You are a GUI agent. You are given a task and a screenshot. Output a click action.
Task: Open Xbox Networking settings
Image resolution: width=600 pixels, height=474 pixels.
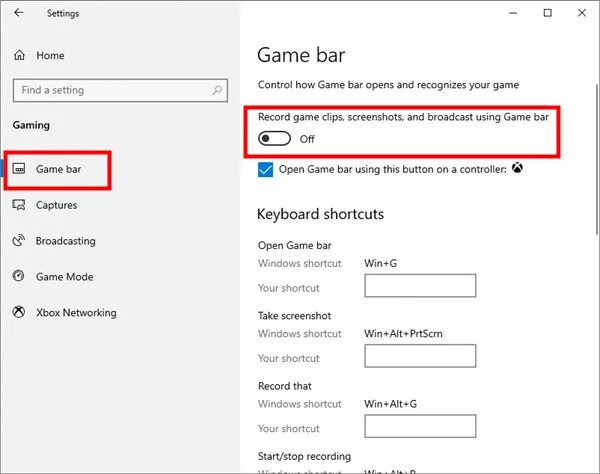coord(76,313)
